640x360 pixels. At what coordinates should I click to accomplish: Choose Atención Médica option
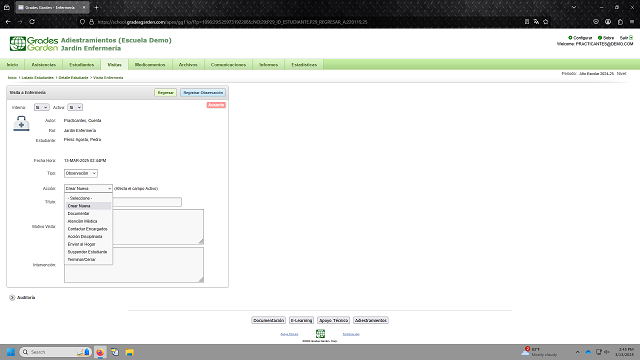coord(89,221)
